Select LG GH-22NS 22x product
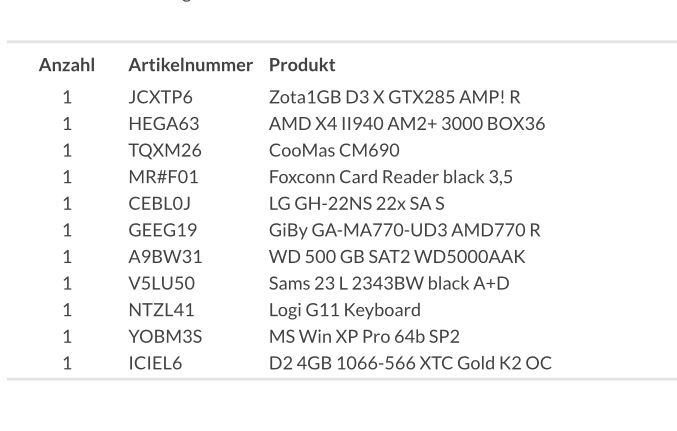The width and height of the screenshot is (677, 431). pos(357,203)
